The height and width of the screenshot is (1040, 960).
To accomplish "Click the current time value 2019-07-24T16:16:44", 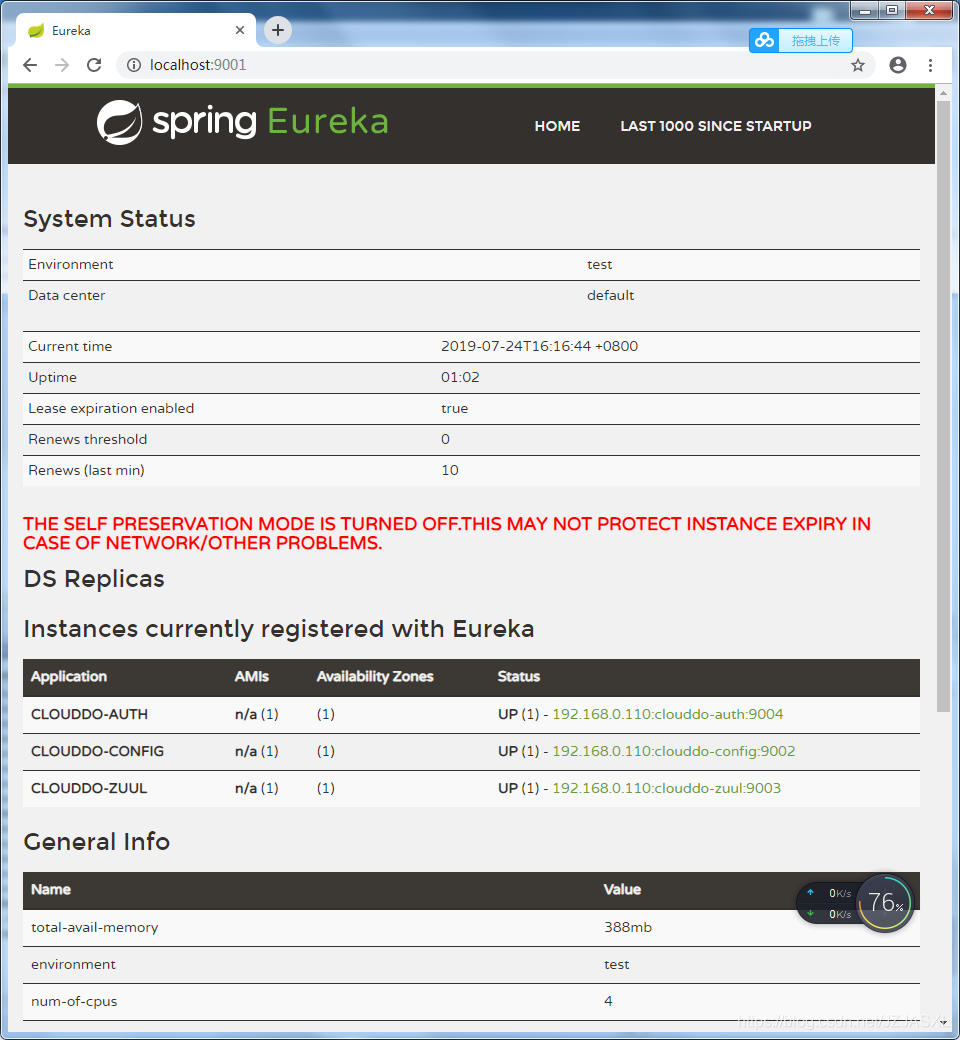I will (539, 346).
